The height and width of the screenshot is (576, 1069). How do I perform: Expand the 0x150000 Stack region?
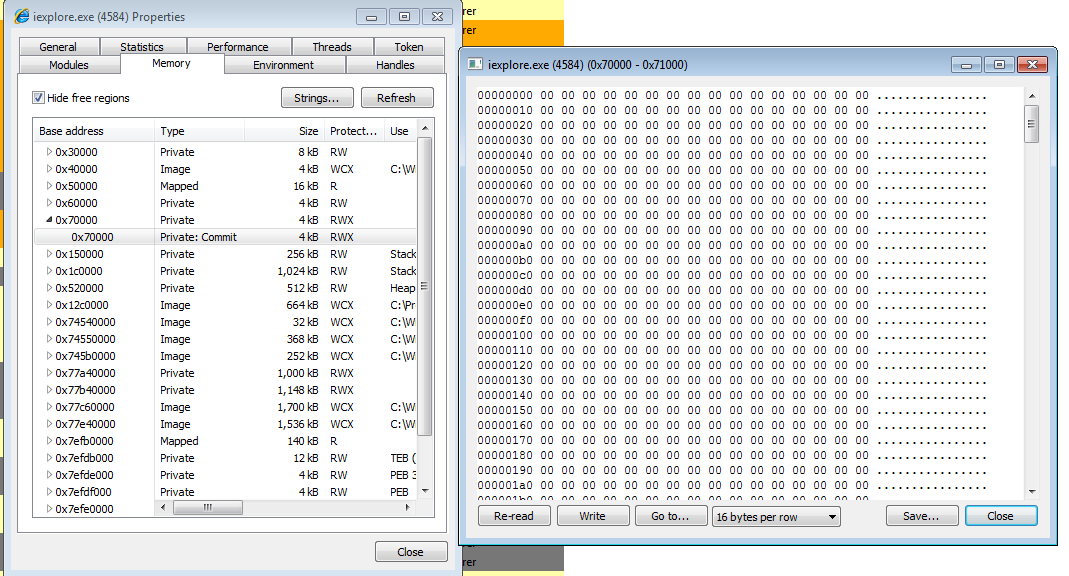click(49, 254)
